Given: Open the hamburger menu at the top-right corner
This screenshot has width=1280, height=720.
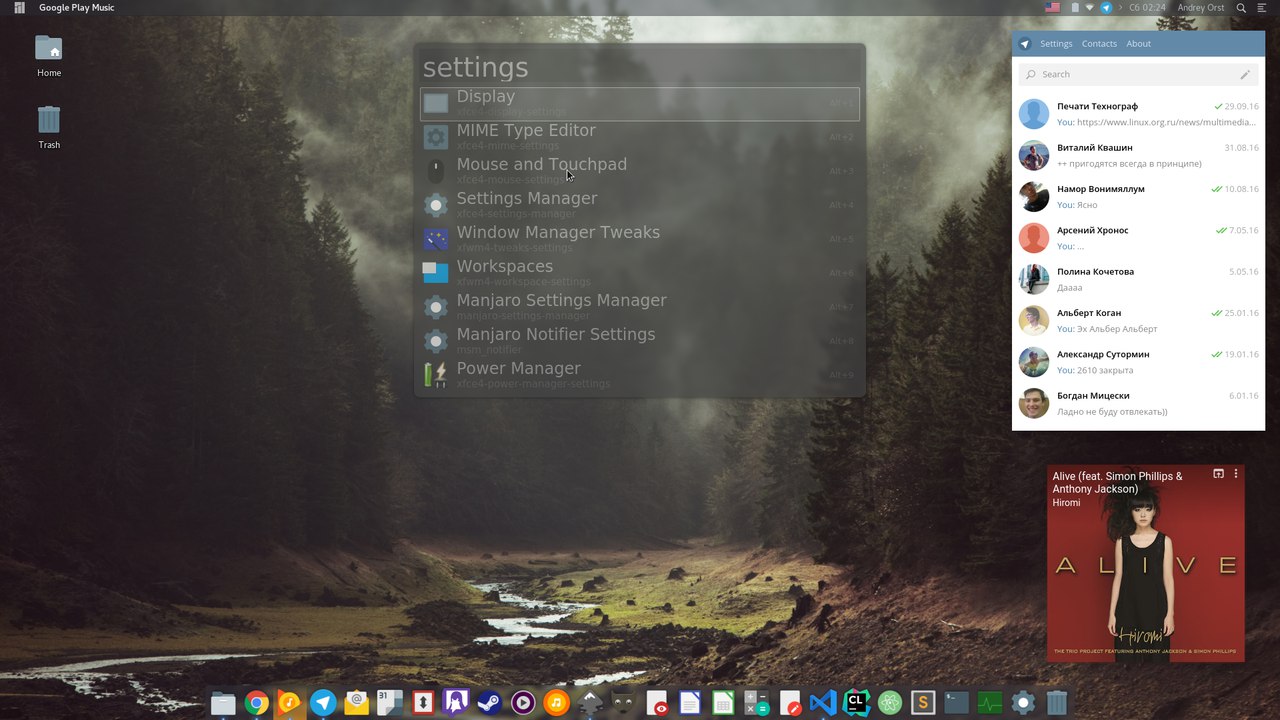Looking at the screenshot, I should point(1262,7).
